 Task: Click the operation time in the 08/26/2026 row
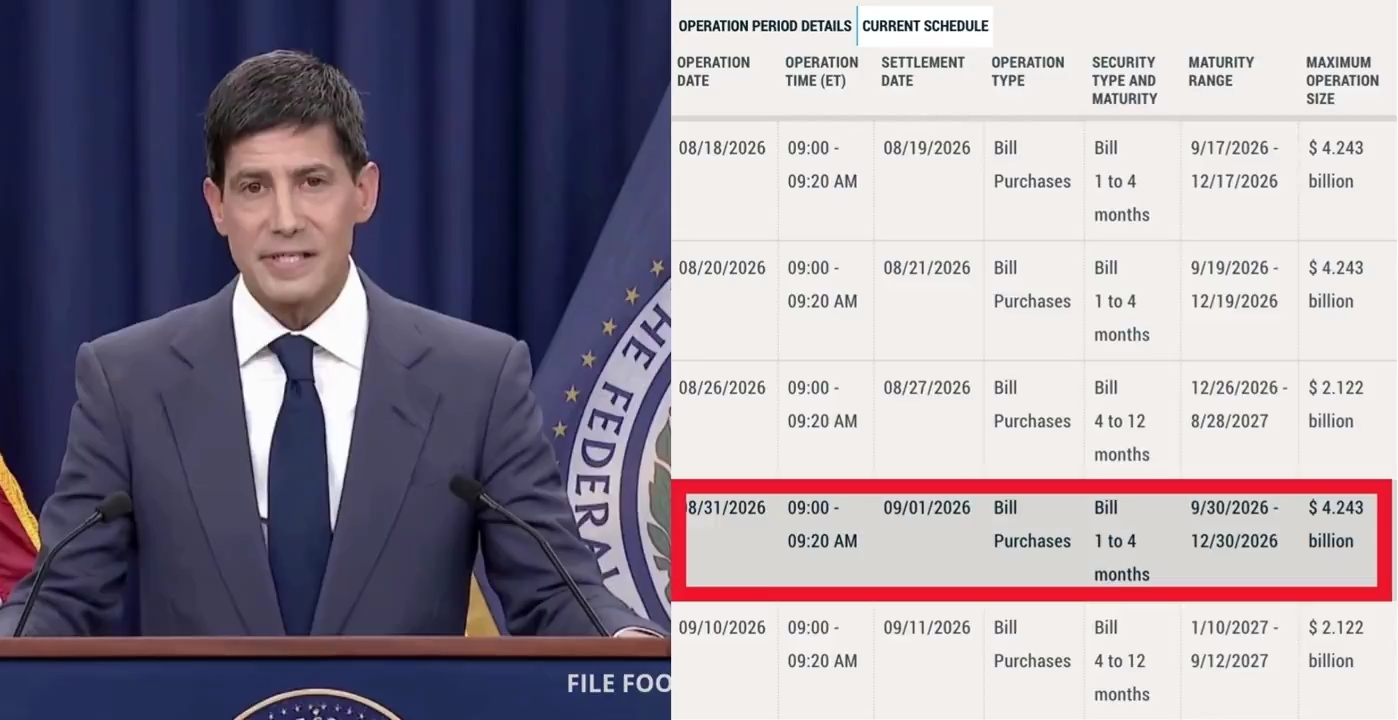(x=822, y=405)
